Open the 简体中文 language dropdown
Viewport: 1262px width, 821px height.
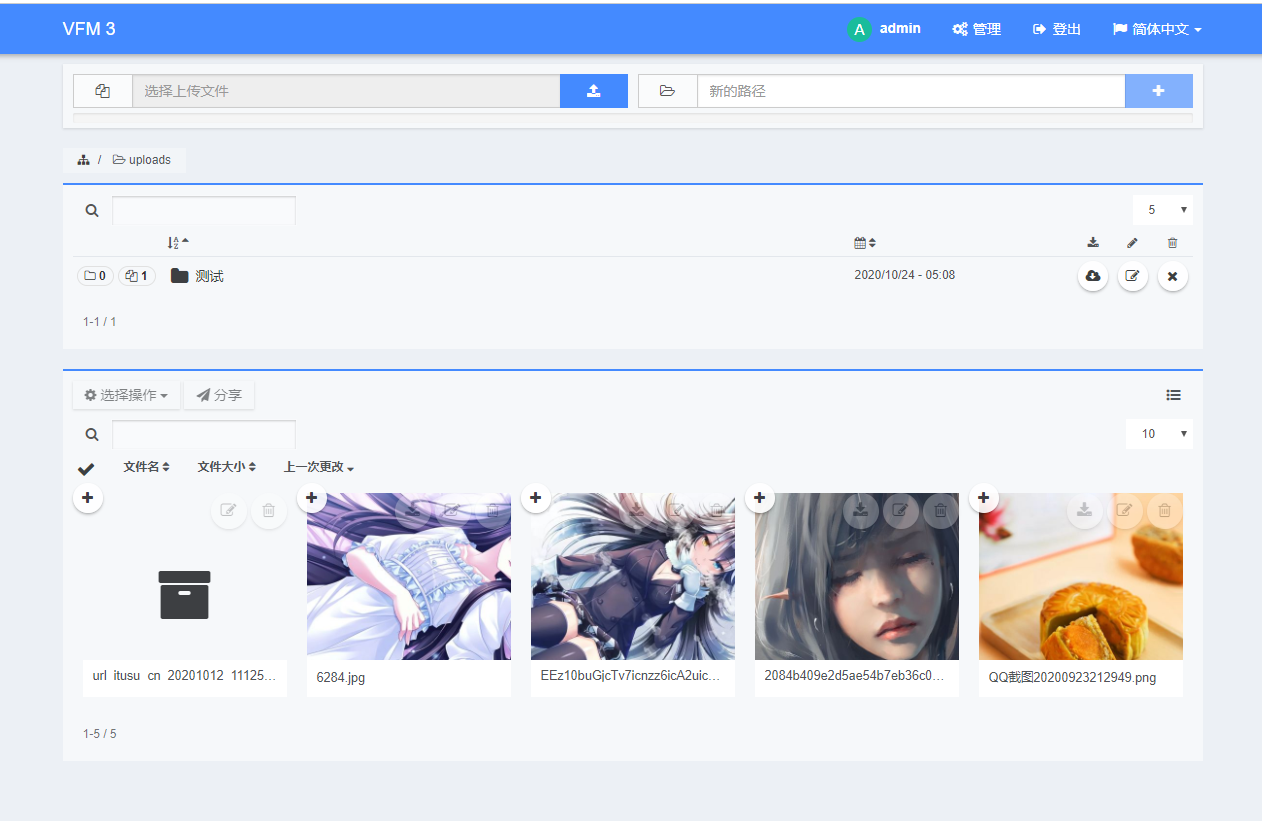click(x=1157, y=29)
